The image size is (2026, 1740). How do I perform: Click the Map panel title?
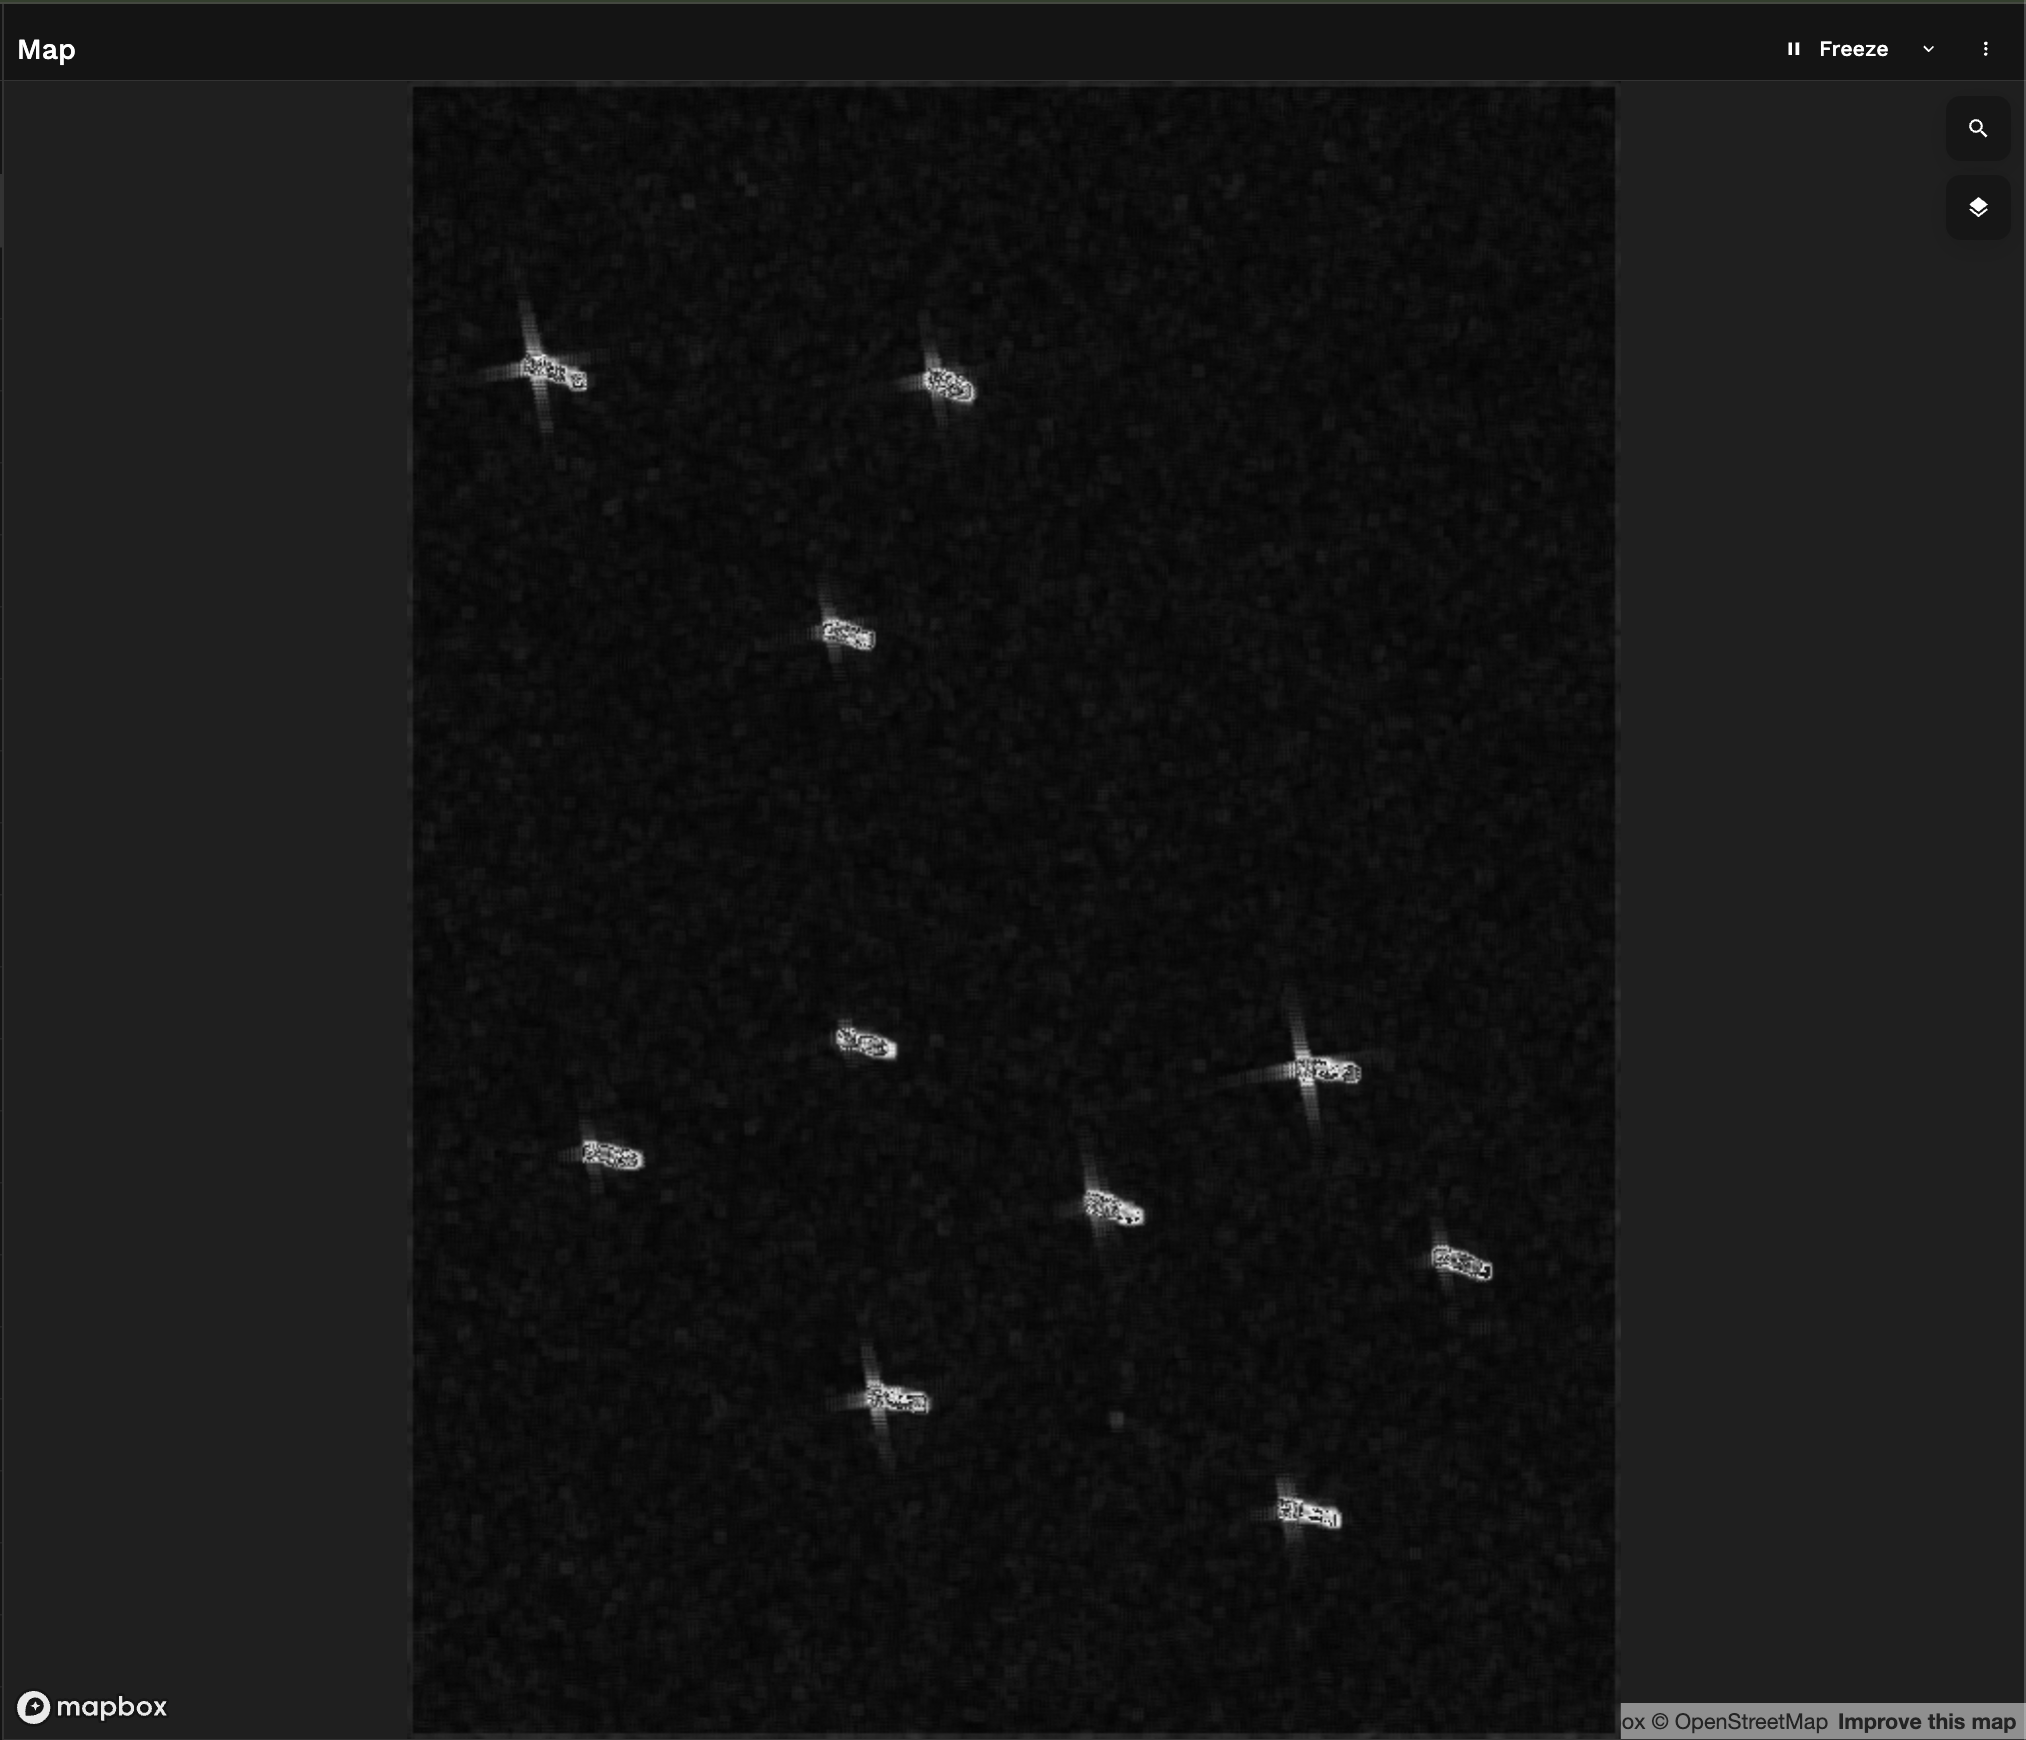tap(46, 49)
